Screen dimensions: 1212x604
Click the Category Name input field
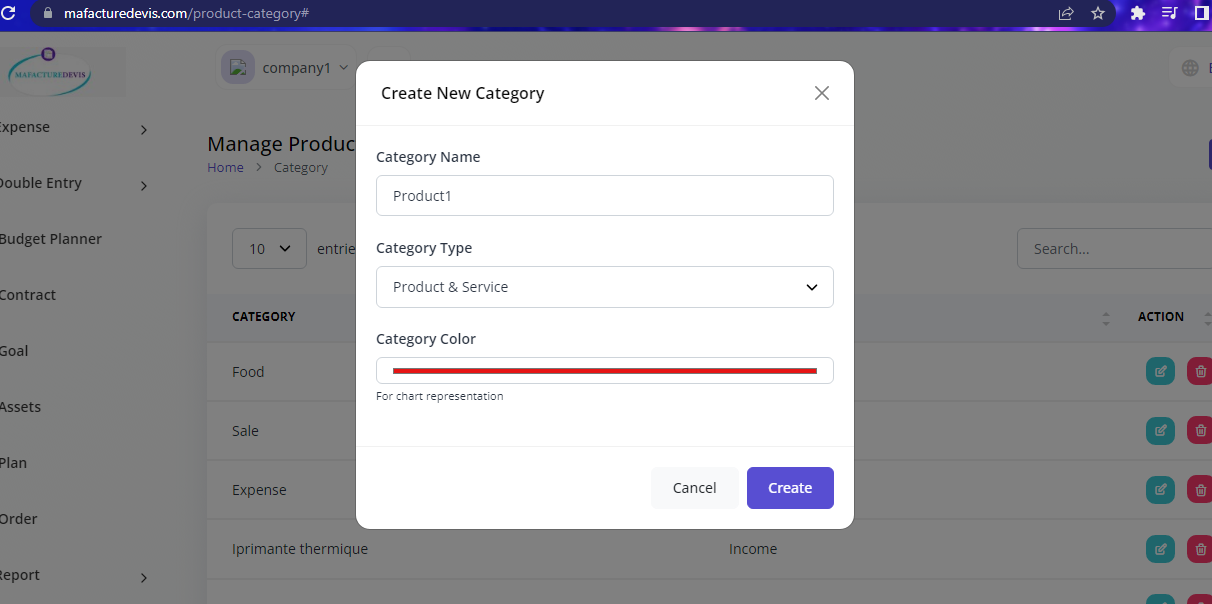click(x=605, y=196)
